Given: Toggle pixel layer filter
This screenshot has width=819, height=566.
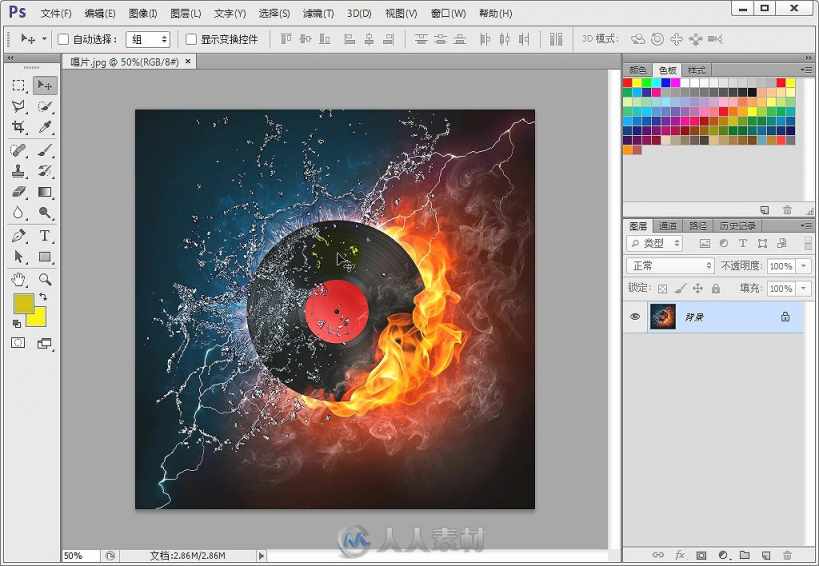Looking at the screenshot, I should point(705,243).
